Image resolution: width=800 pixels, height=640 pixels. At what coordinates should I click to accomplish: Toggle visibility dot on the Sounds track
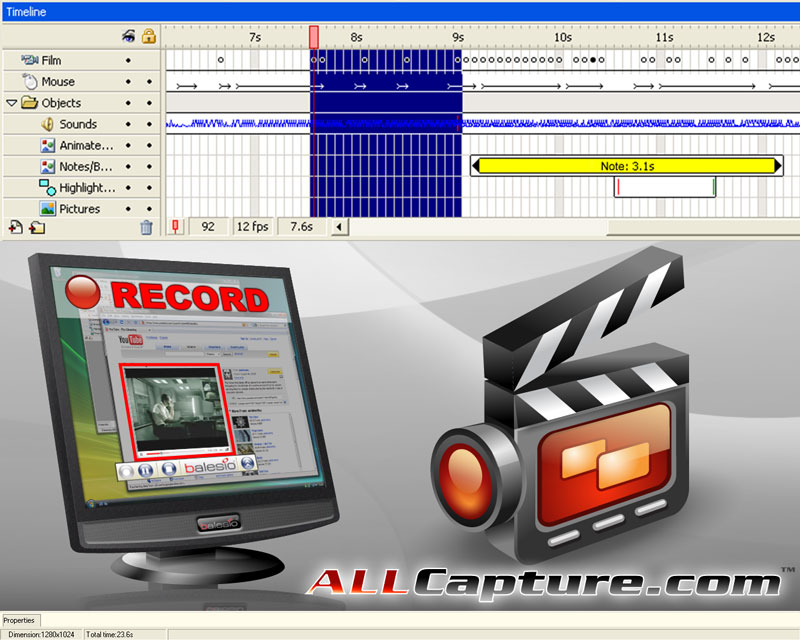[128, 123]
